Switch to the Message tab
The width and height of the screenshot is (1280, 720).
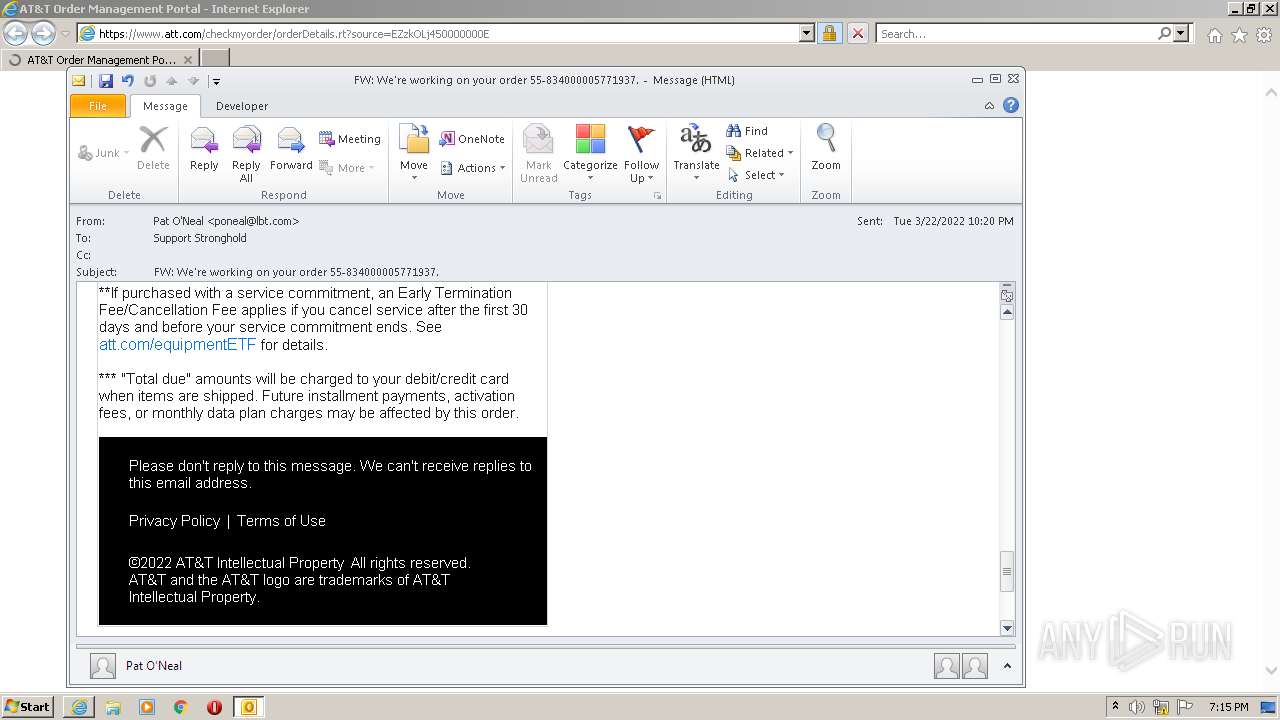tap(165, 106)
